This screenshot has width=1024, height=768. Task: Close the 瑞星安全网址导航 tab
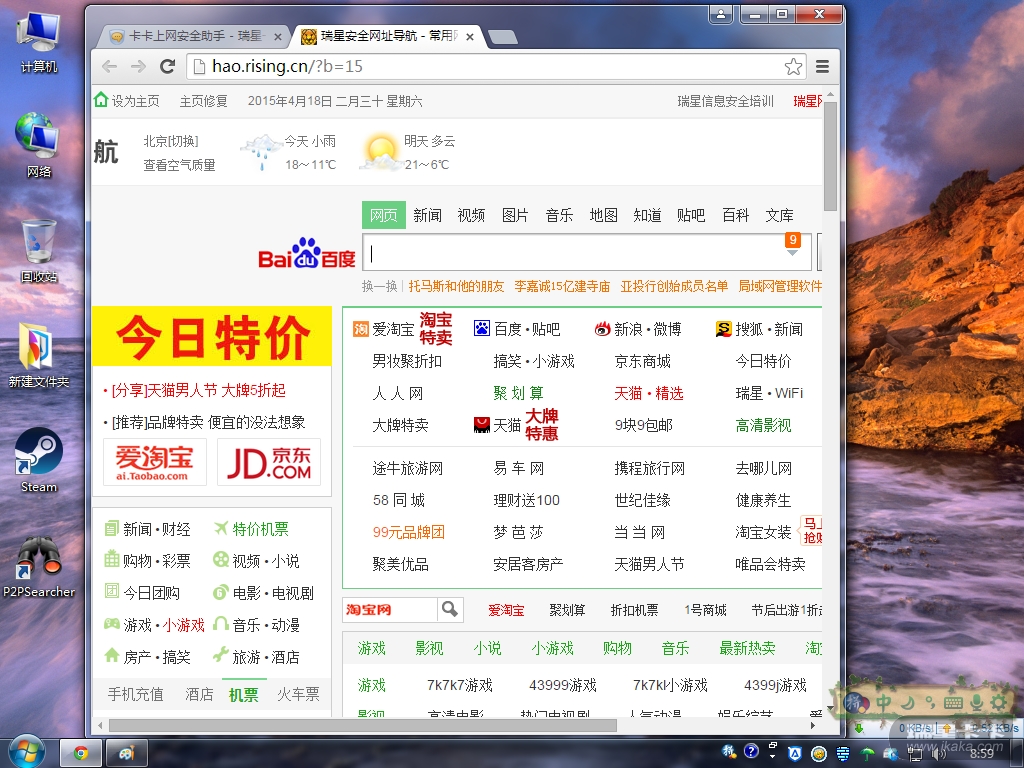click(470, 37)
